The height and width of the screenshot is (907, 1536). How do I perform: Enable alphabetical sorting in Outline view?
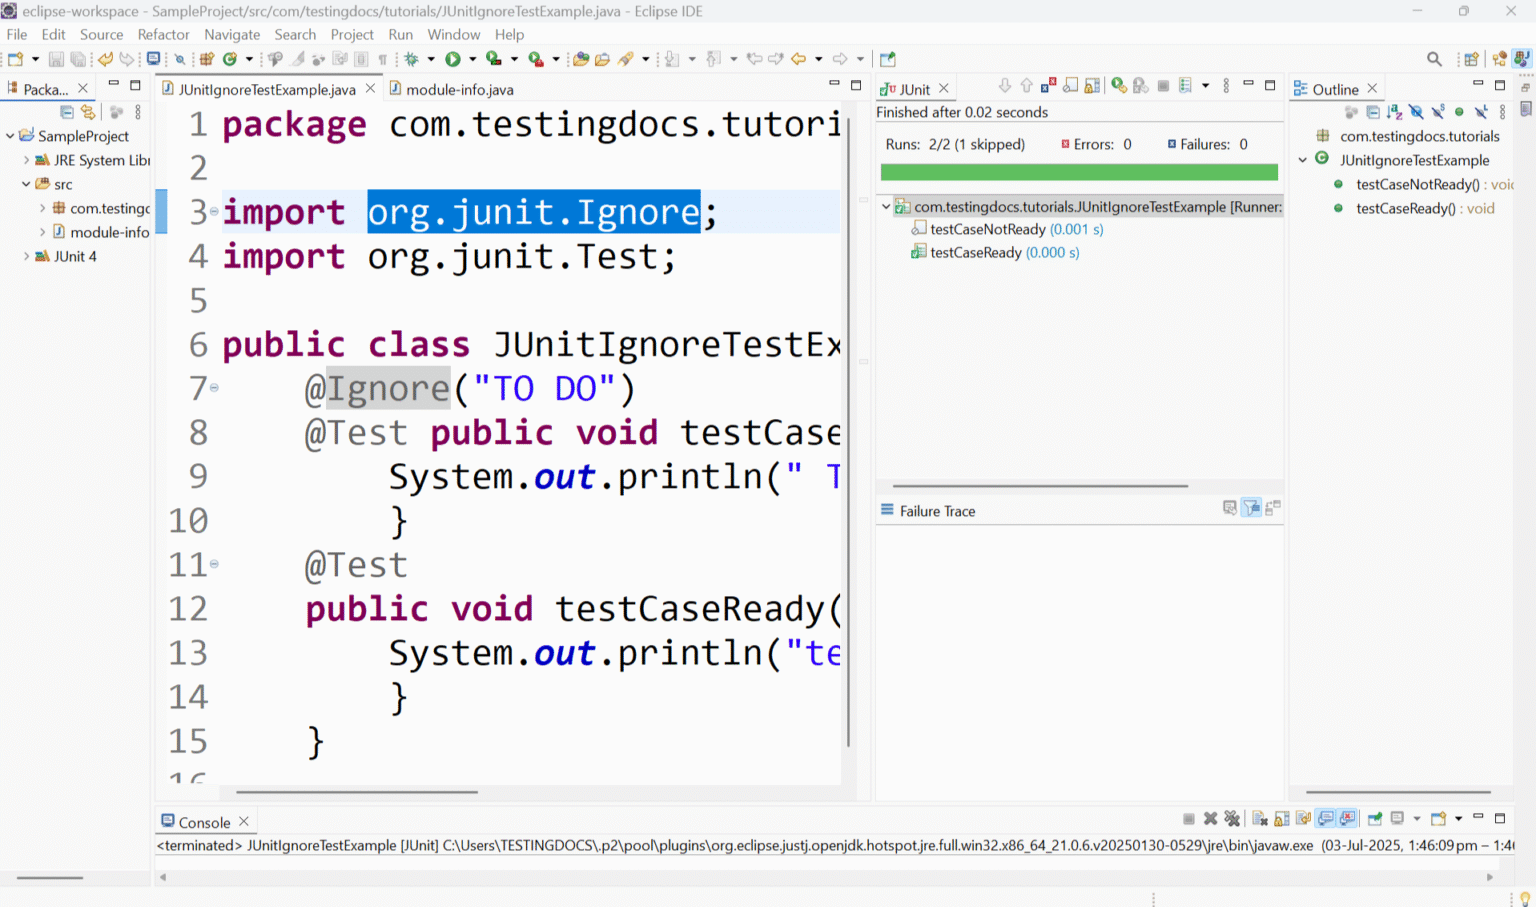coord(1393,112)
